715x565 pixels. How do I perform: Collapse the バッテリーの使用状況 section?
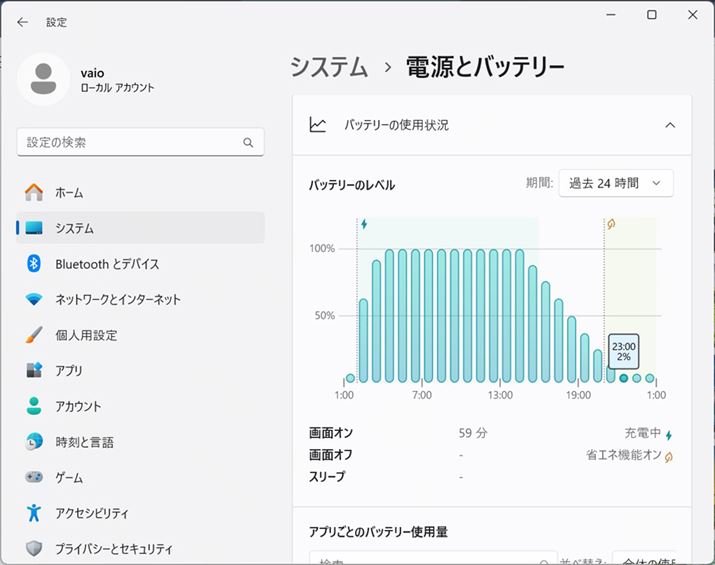670,125
